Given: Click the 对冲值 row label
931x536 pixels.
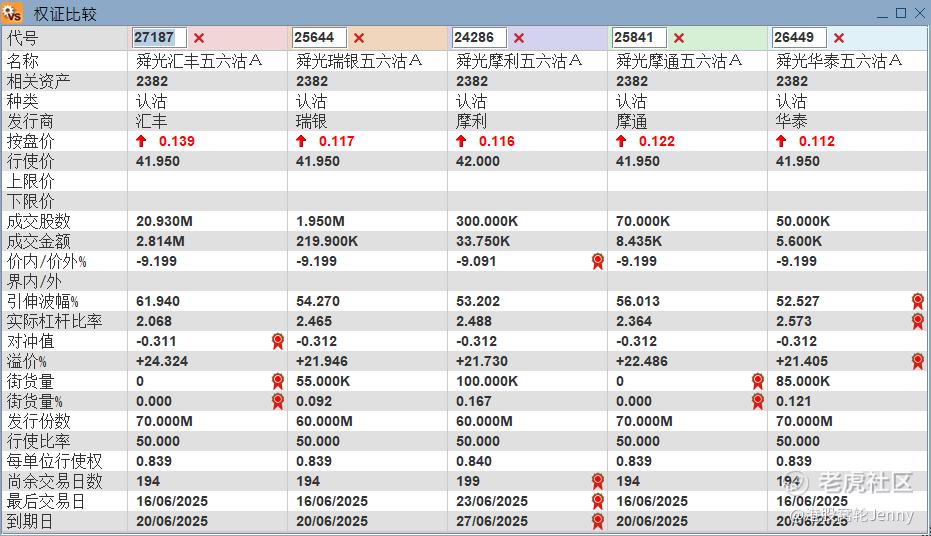Looking at the screenshot, I should [30, 341].
